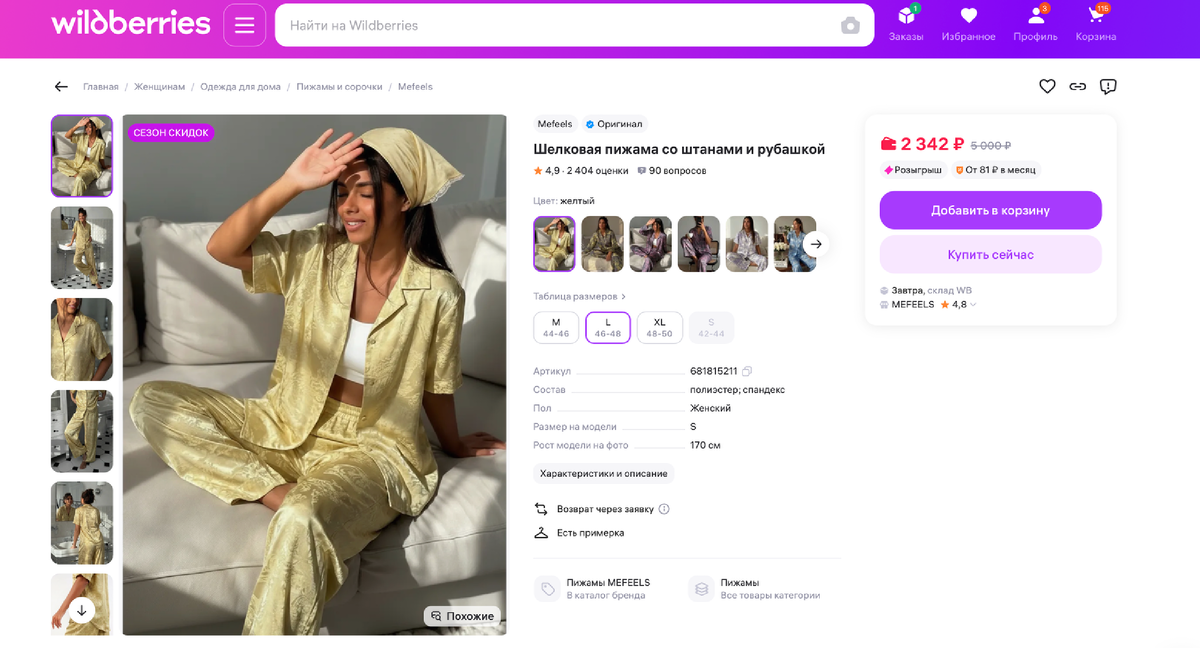1200x648 pixels.
Task: Open Заказы orders icon
Action: pos(906,24)
